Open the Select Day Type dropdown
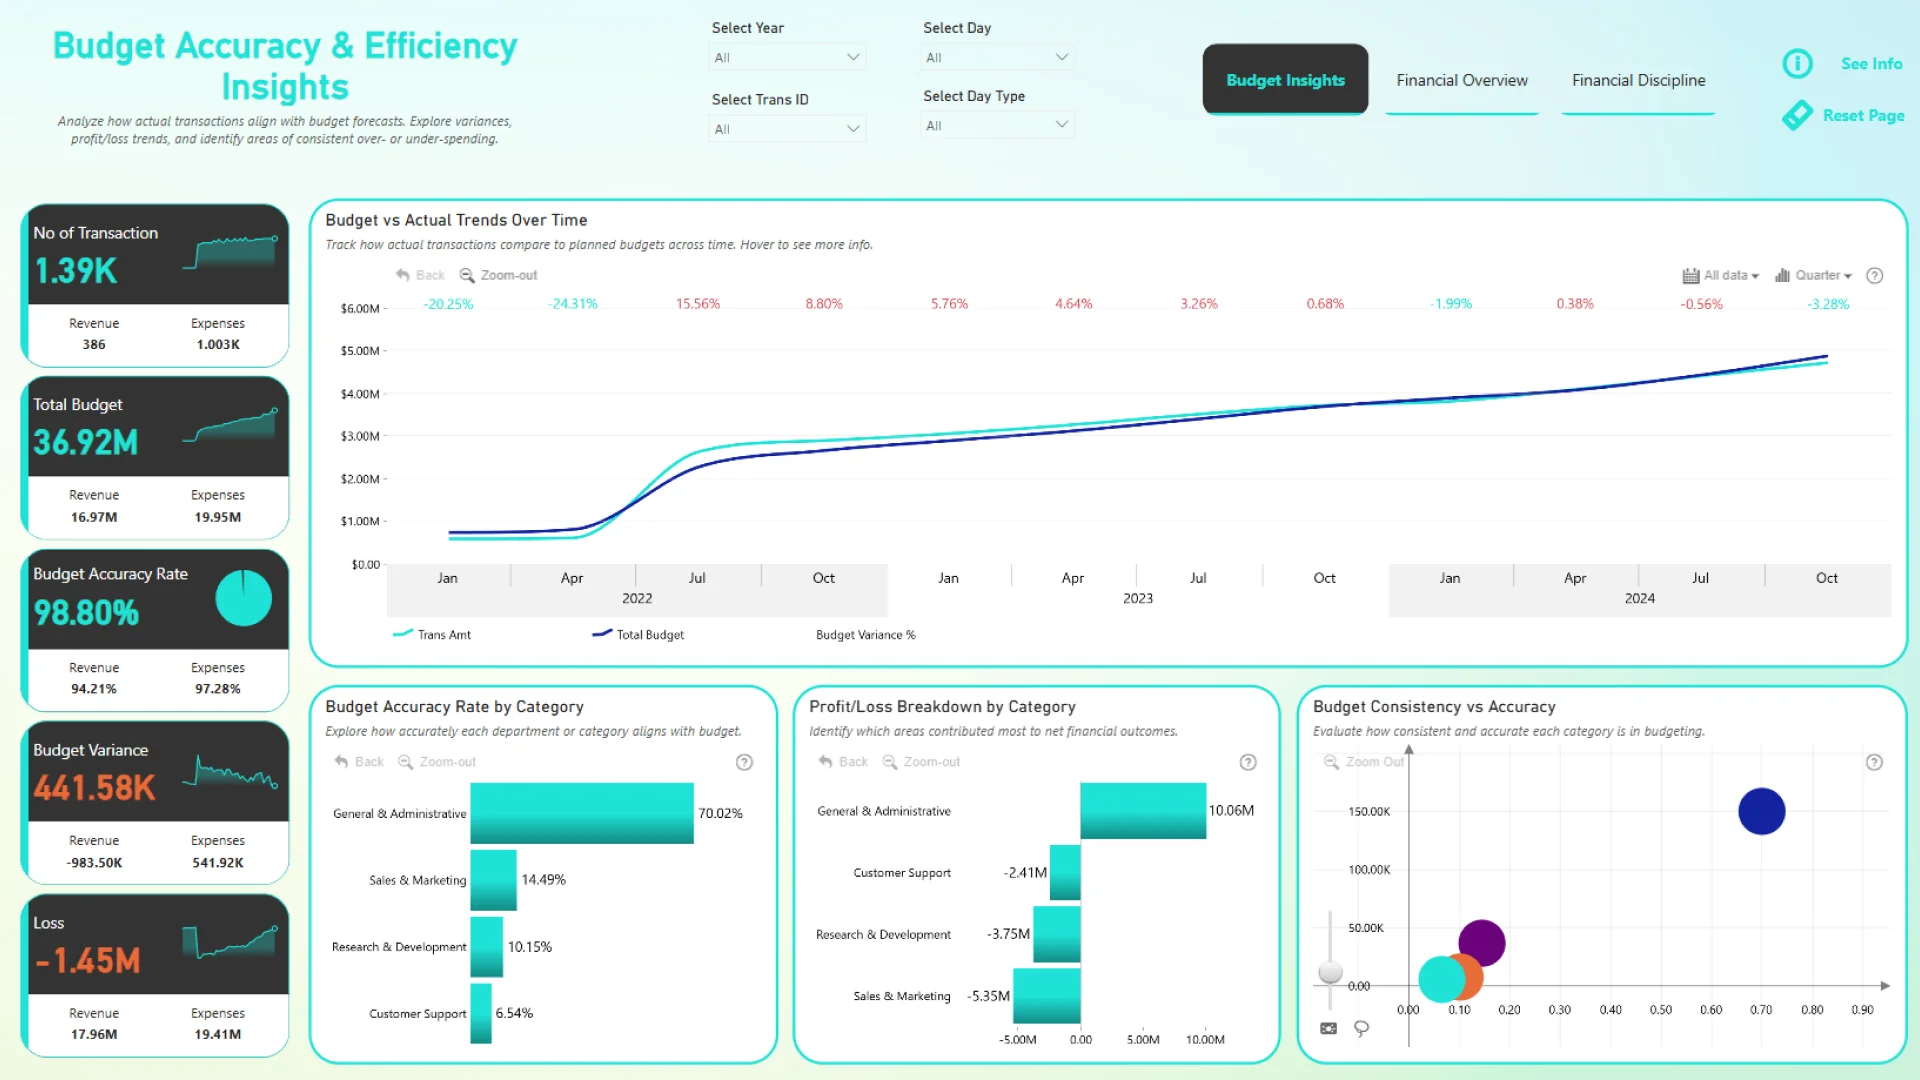1920x1080 pixels. coord(997,126)
